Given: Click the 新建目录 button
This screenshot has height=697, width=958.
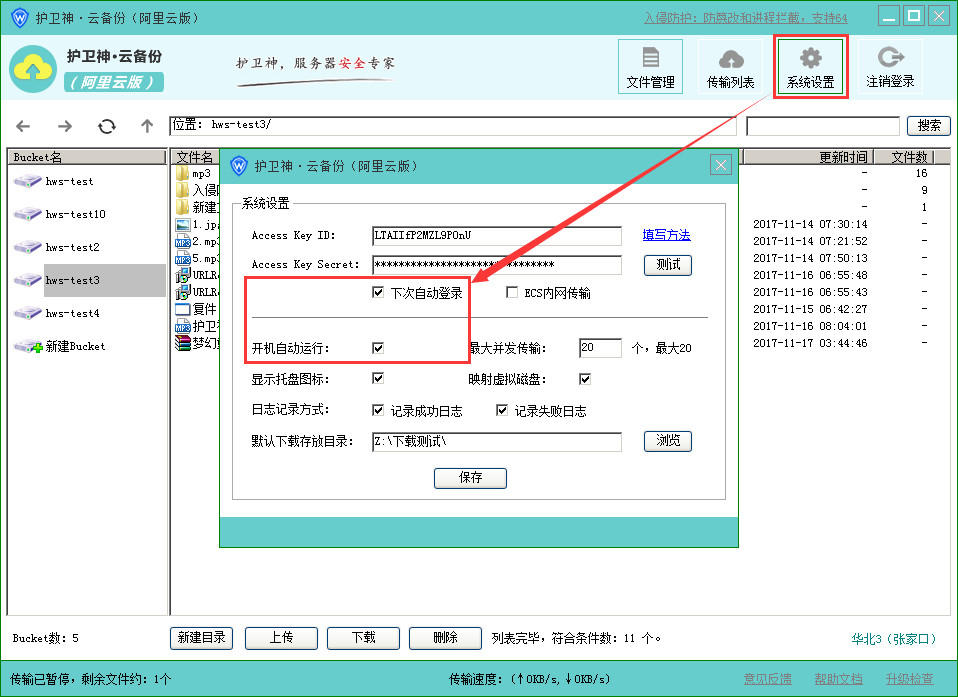Looking at the screenshot, I should [201, 638].
